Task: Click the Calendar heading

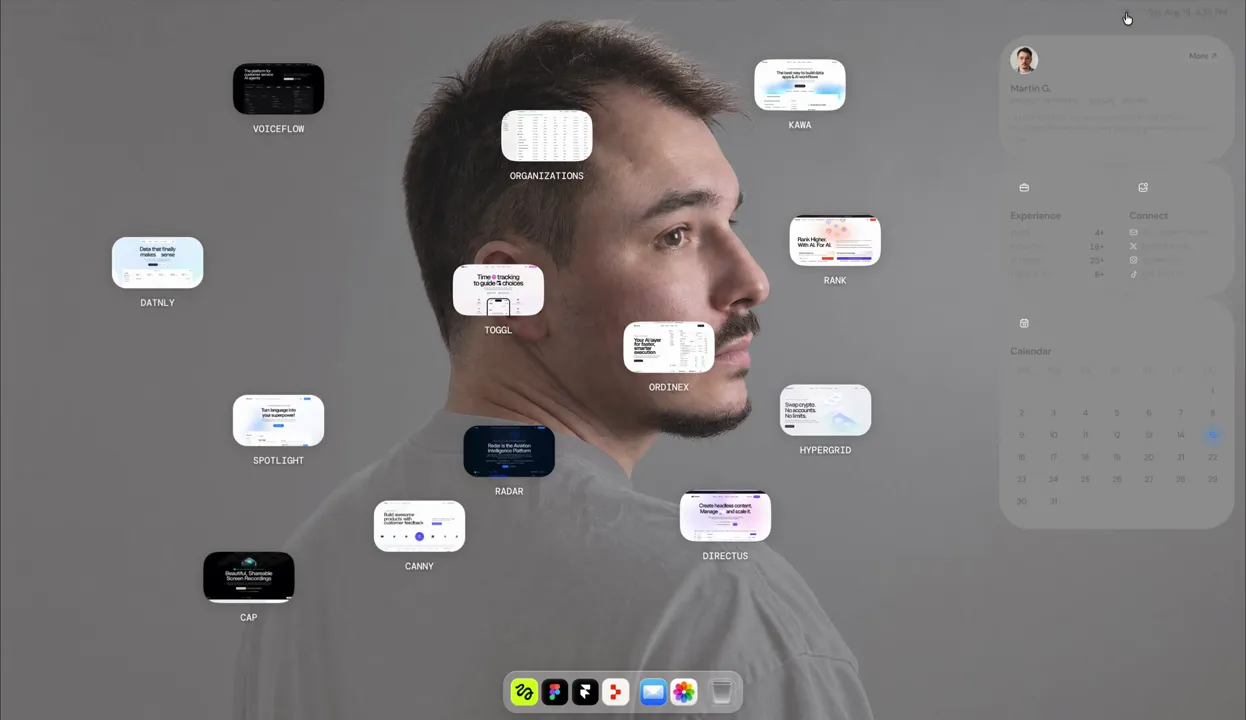Action: (x=1030, y=351)
